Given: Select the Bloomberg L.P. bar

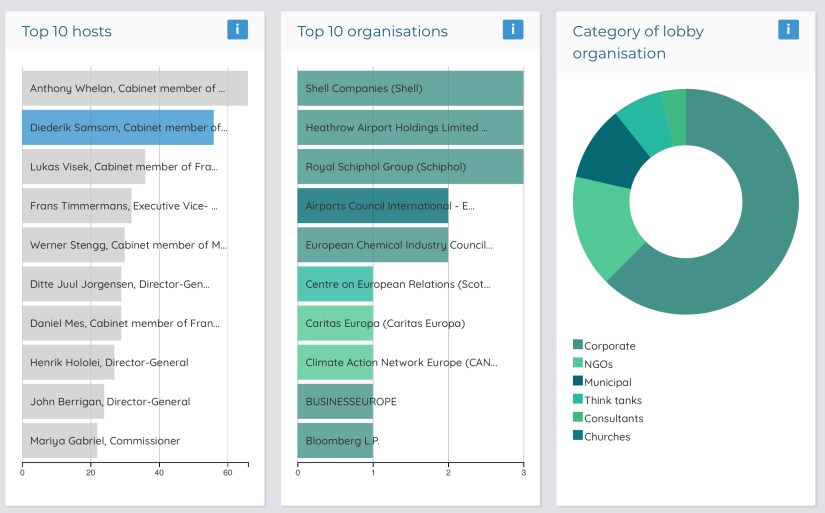Looking at the screenshot, I should 335,440.
